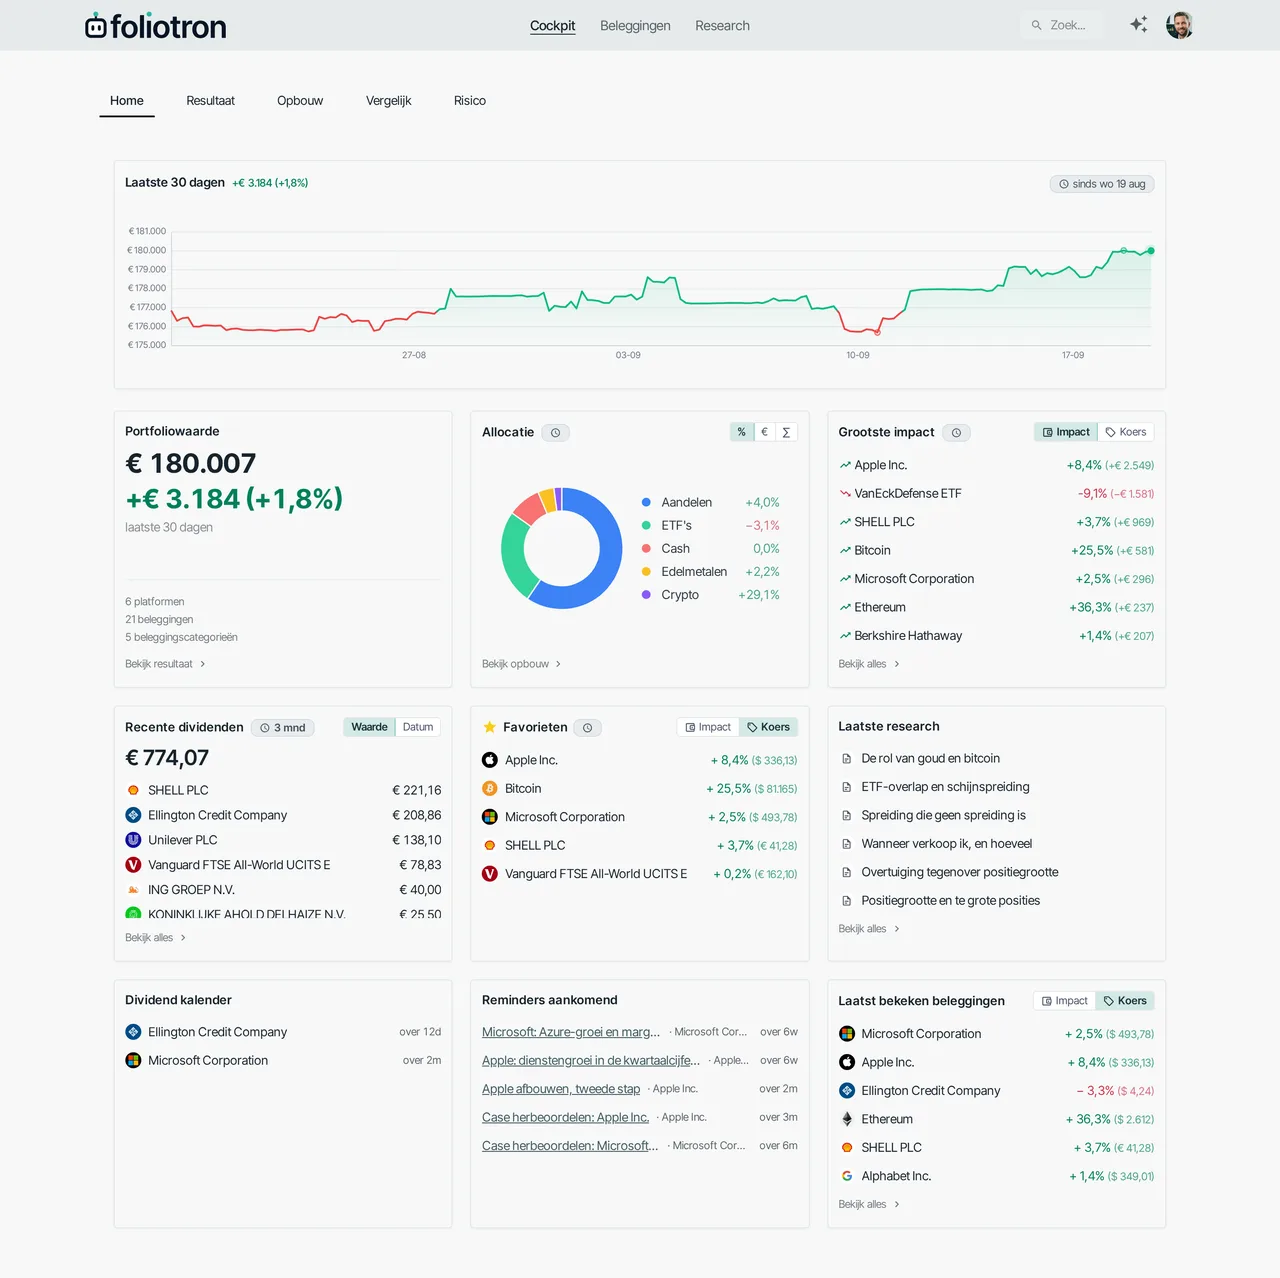The width and height of the screenshot is (1280, 1278).
Task: Click 'Bekijk alles' under Grootste impact
Action: tap(869, 664)
